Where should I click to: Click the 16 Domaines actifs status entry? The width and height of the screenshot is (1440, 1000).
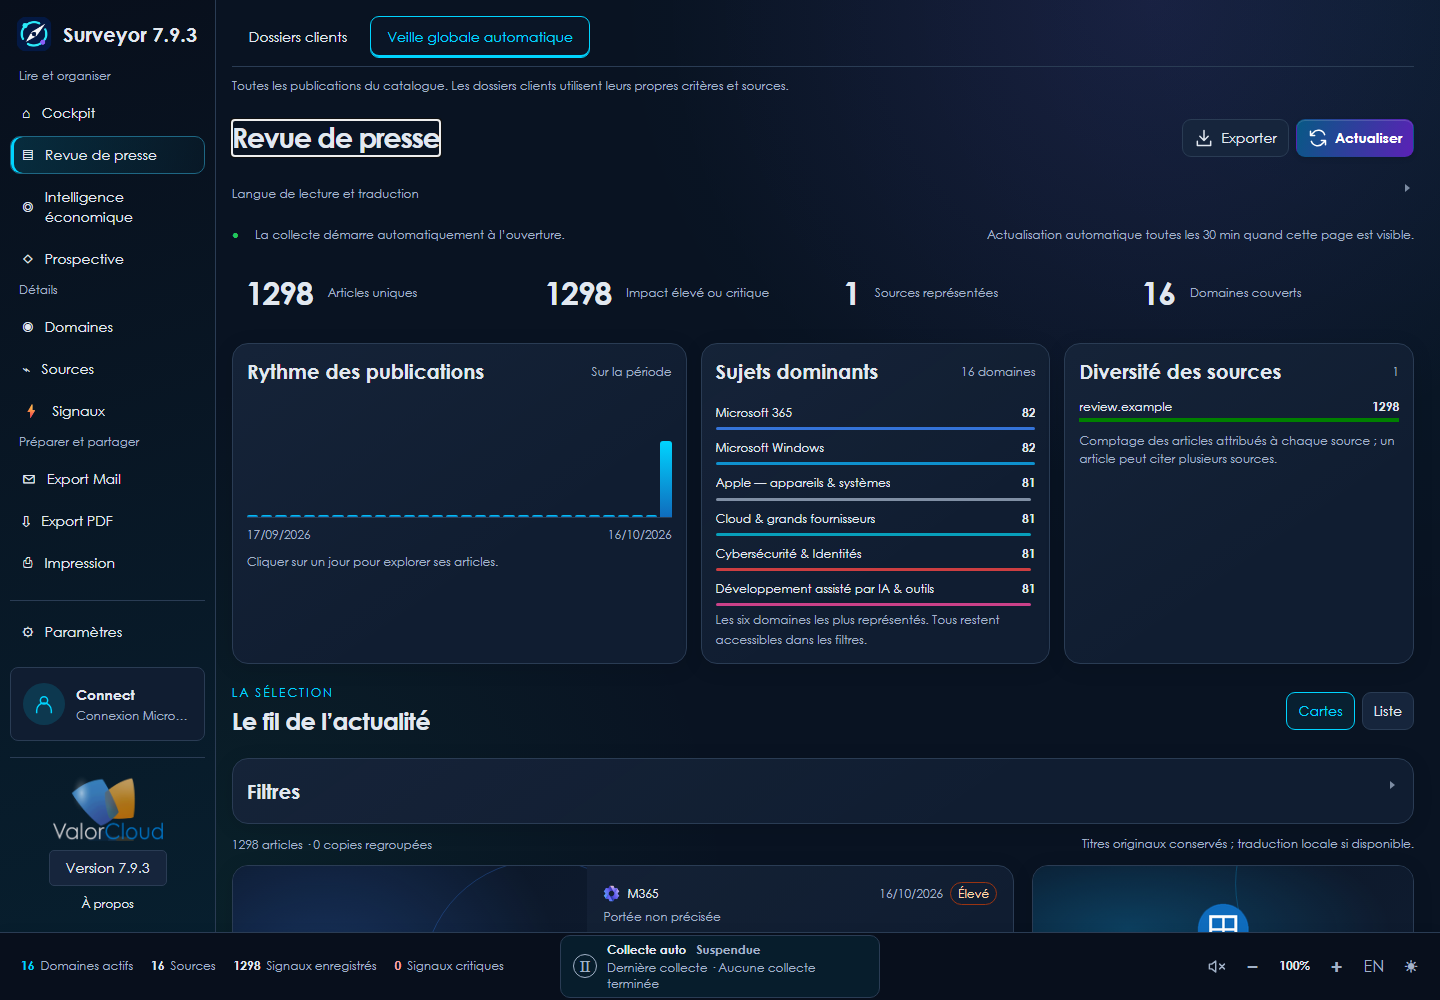(x=77, y=966)
